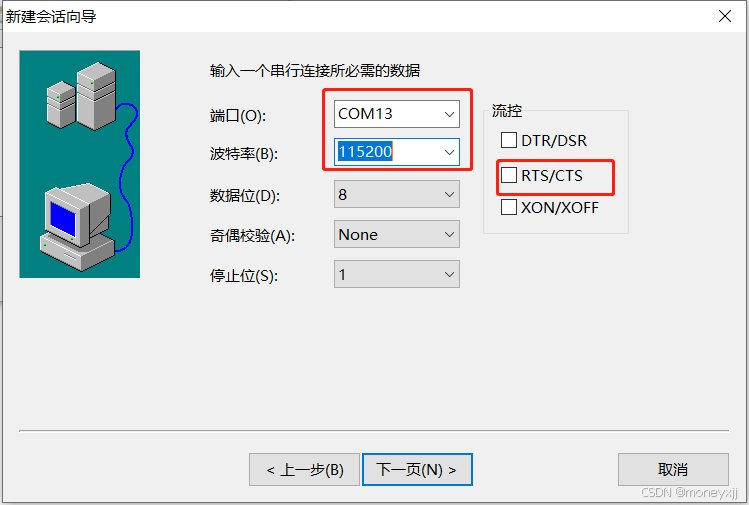The image size is (749, 505).
Task: Enable the DTR/DSR flow control checkbox
Action: click(509, 140)
